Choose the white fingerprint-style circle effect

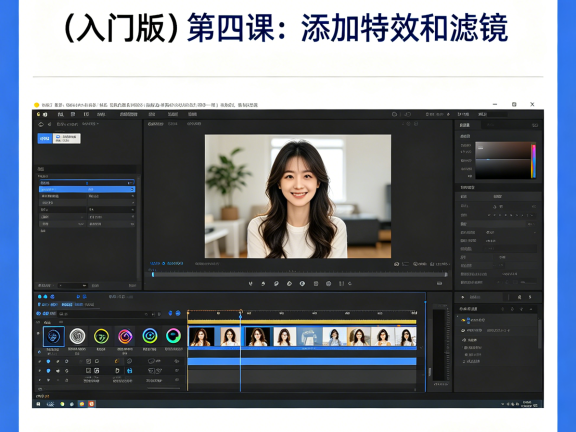point(78,336)
